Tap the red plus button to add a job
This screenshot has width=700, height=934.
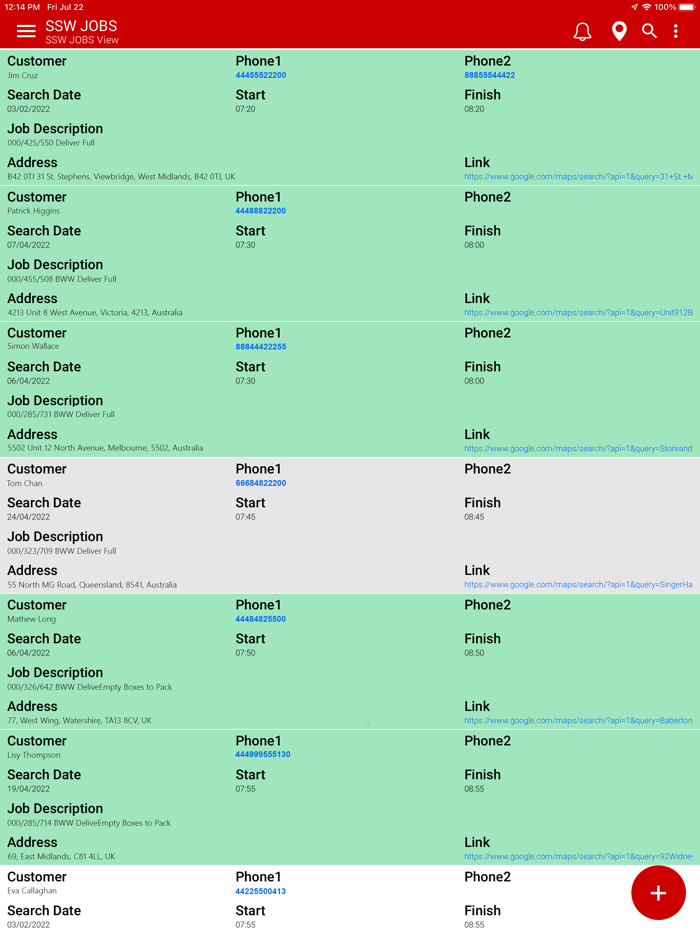(x=658, y=892)
